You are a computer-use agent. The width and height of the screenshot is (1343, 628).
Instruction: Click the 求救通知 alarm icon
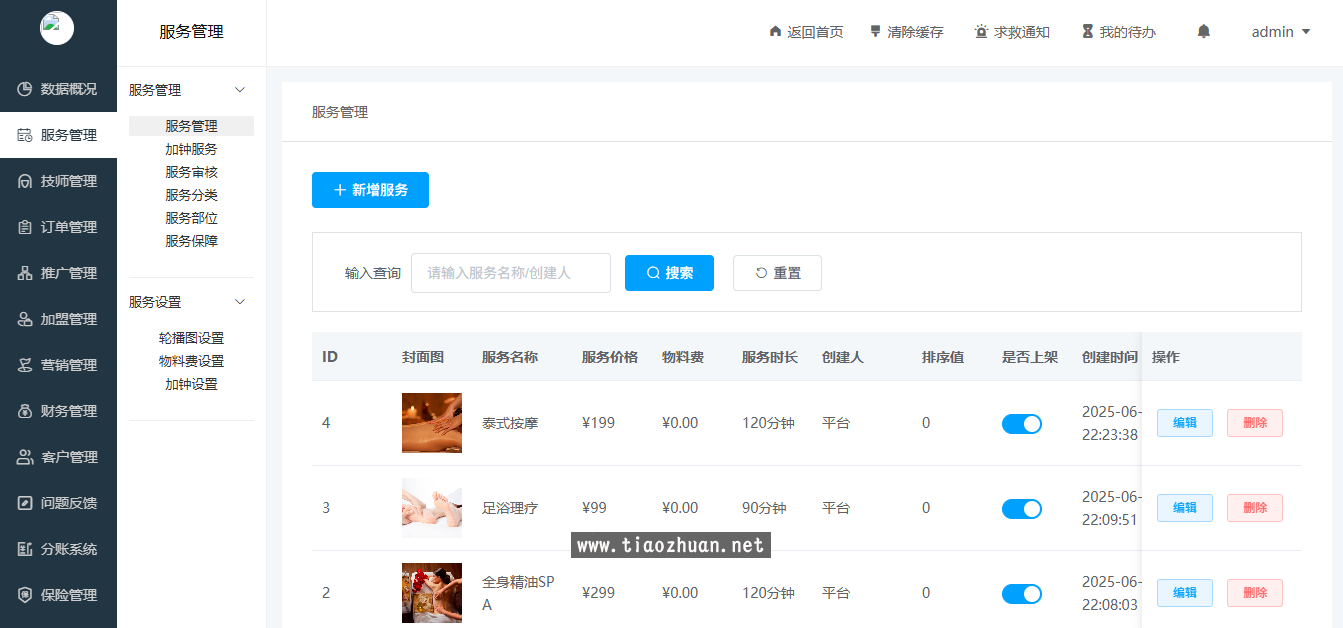coord(981,32)
